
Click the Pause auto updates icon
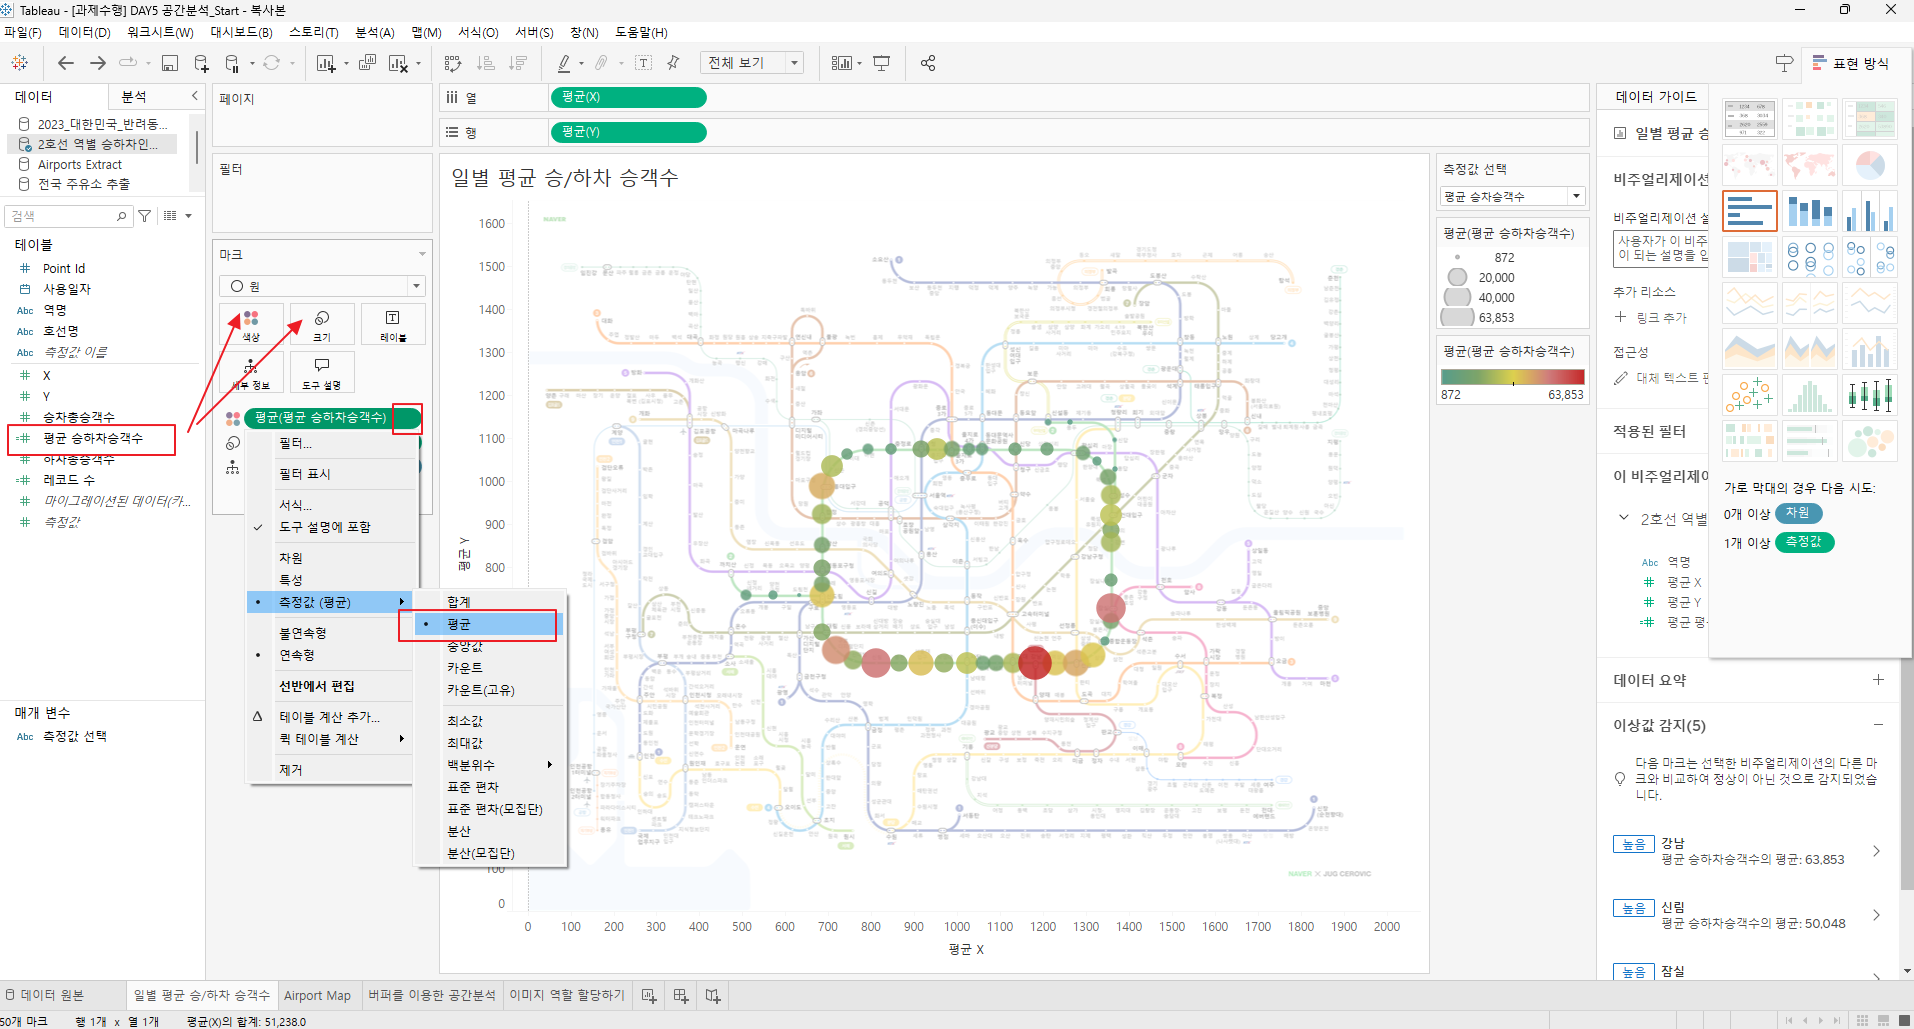pyautogui.click(x=232, y=63)
